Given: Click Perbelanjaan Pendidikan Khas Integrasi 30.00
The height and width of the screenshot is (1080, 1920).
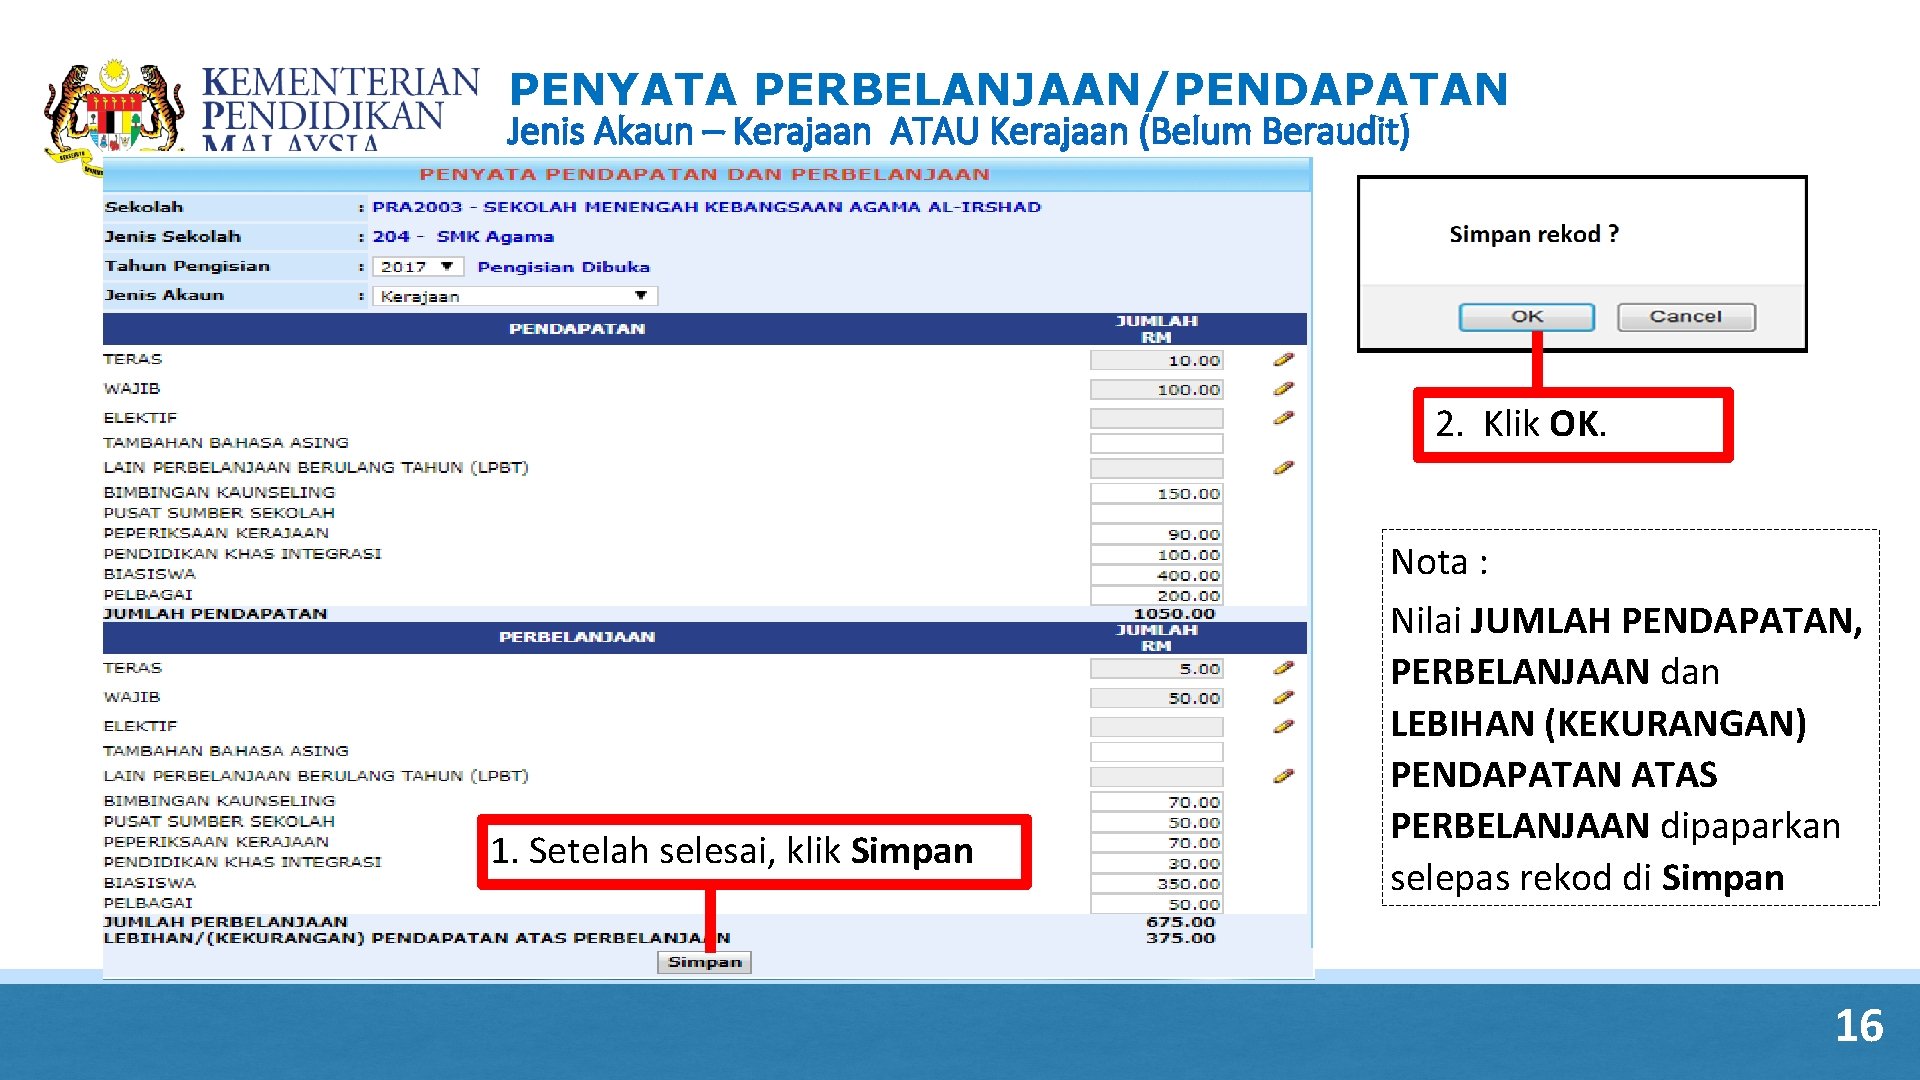Looking at the screenshot, I should (x=1157, y=863).
